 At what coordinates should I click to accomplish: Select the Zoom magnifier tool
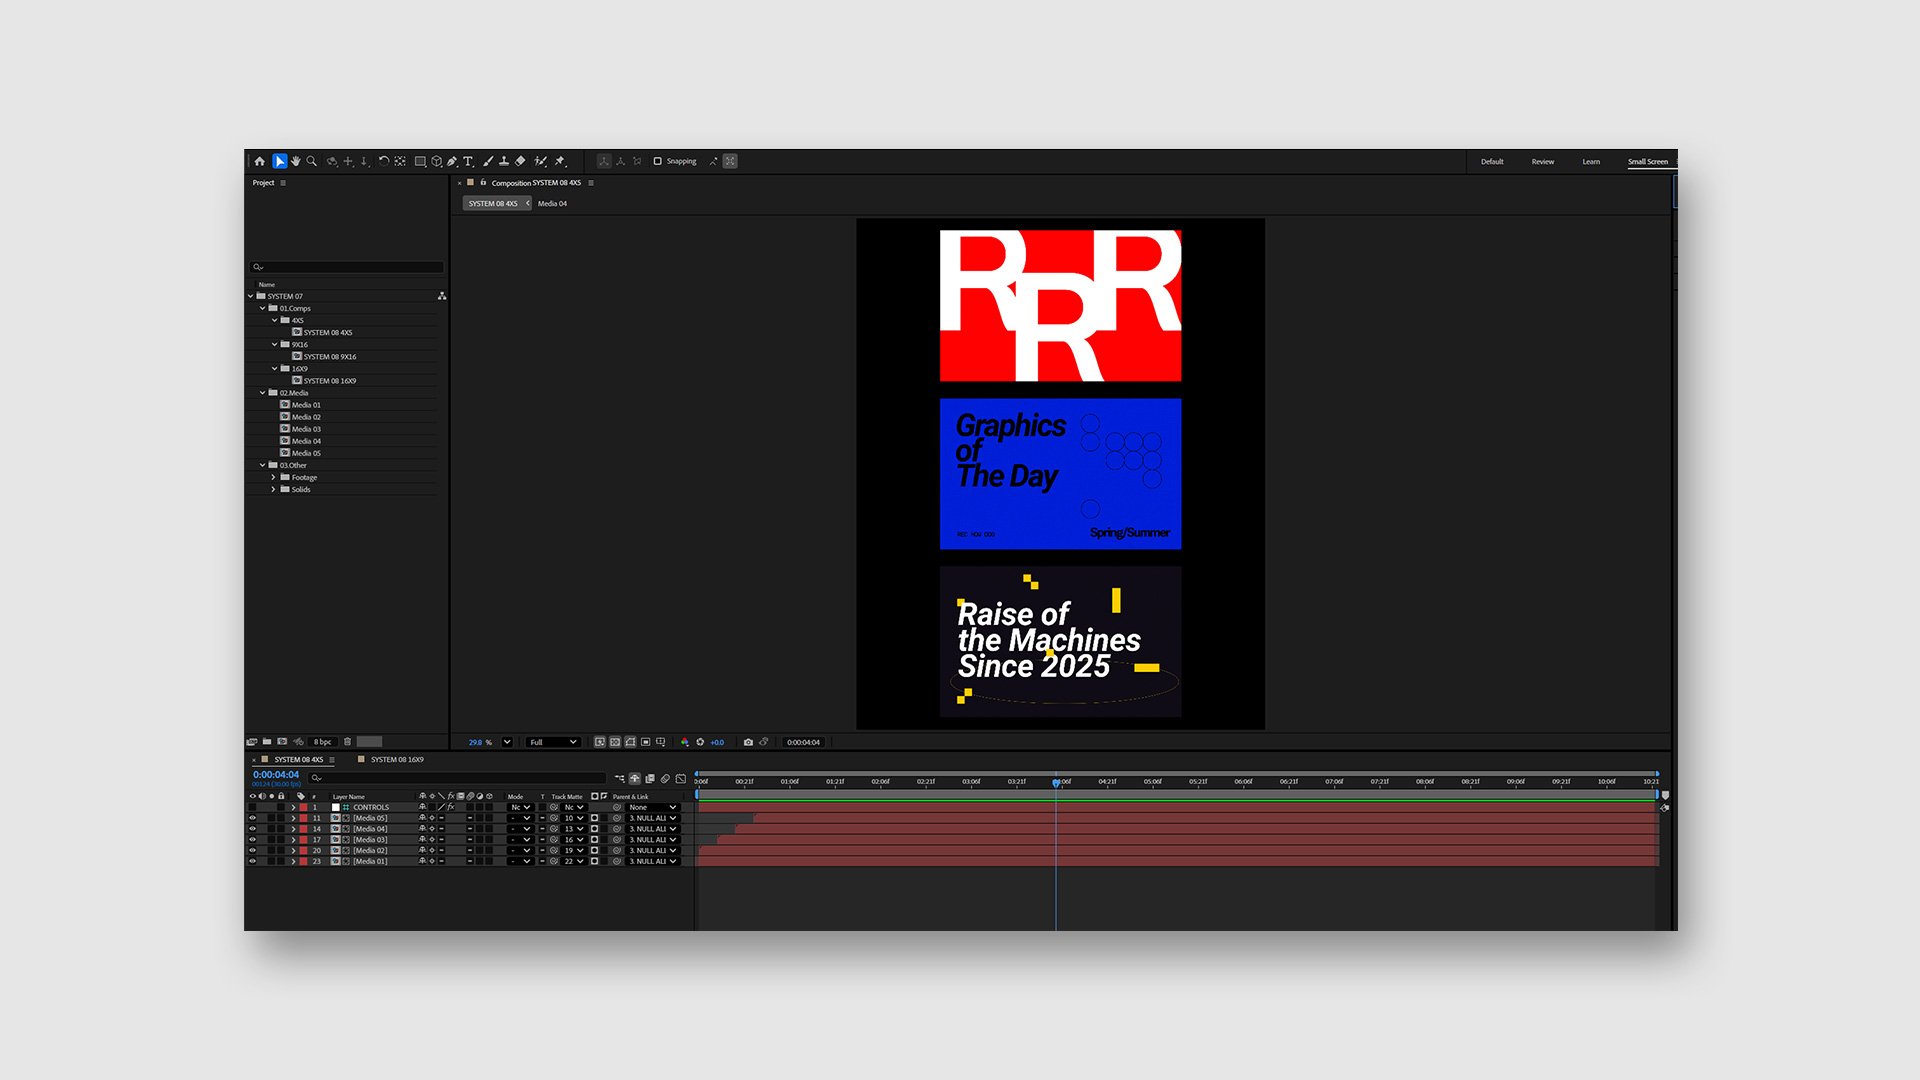click(x=312, y=161)
